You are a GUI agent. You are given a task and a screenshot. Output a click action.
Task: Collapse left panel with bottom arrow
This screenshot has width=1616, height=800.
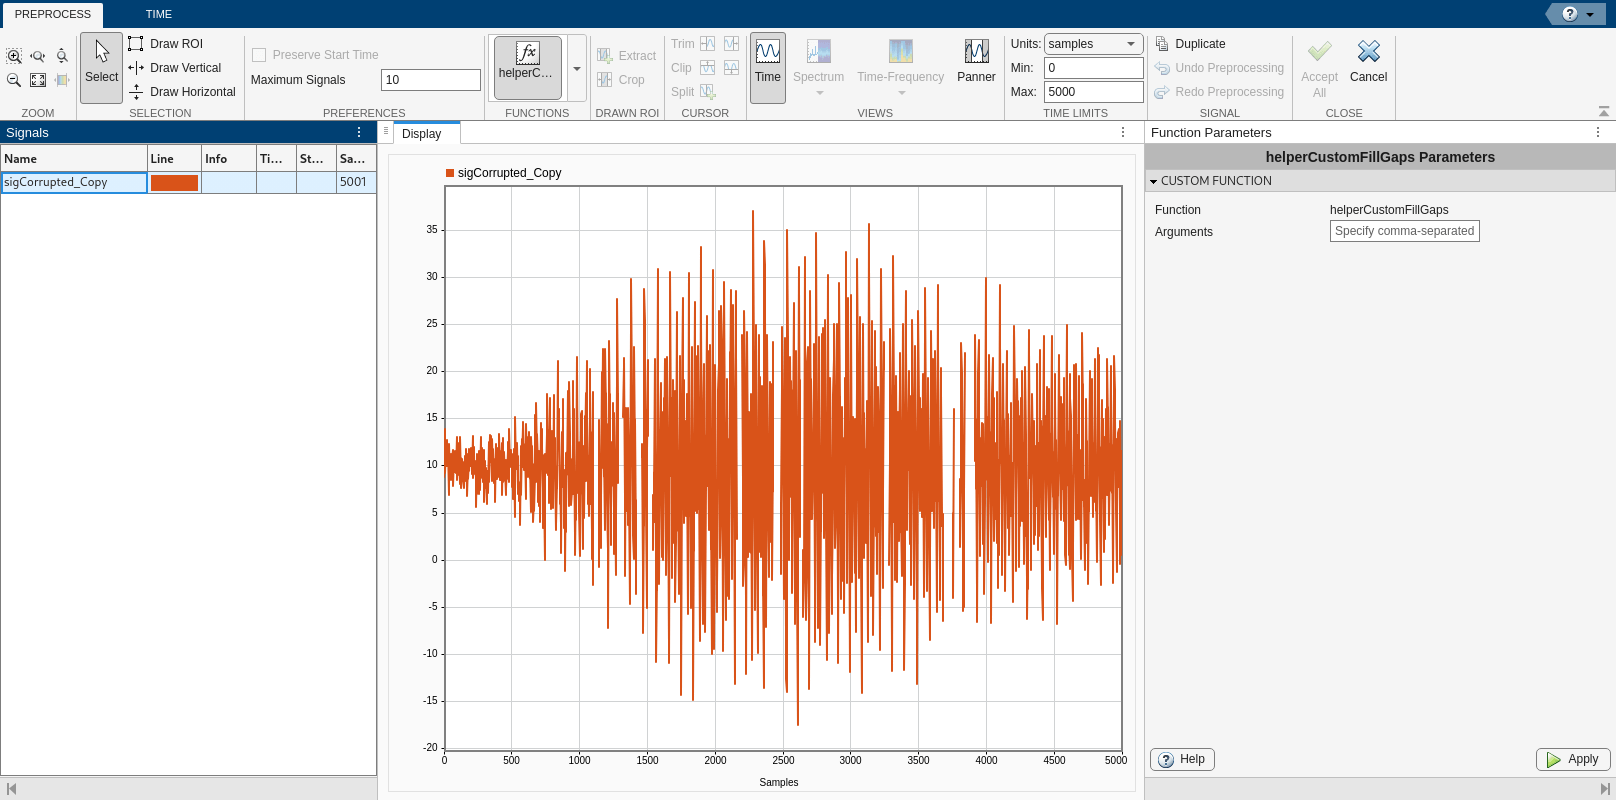11,789
